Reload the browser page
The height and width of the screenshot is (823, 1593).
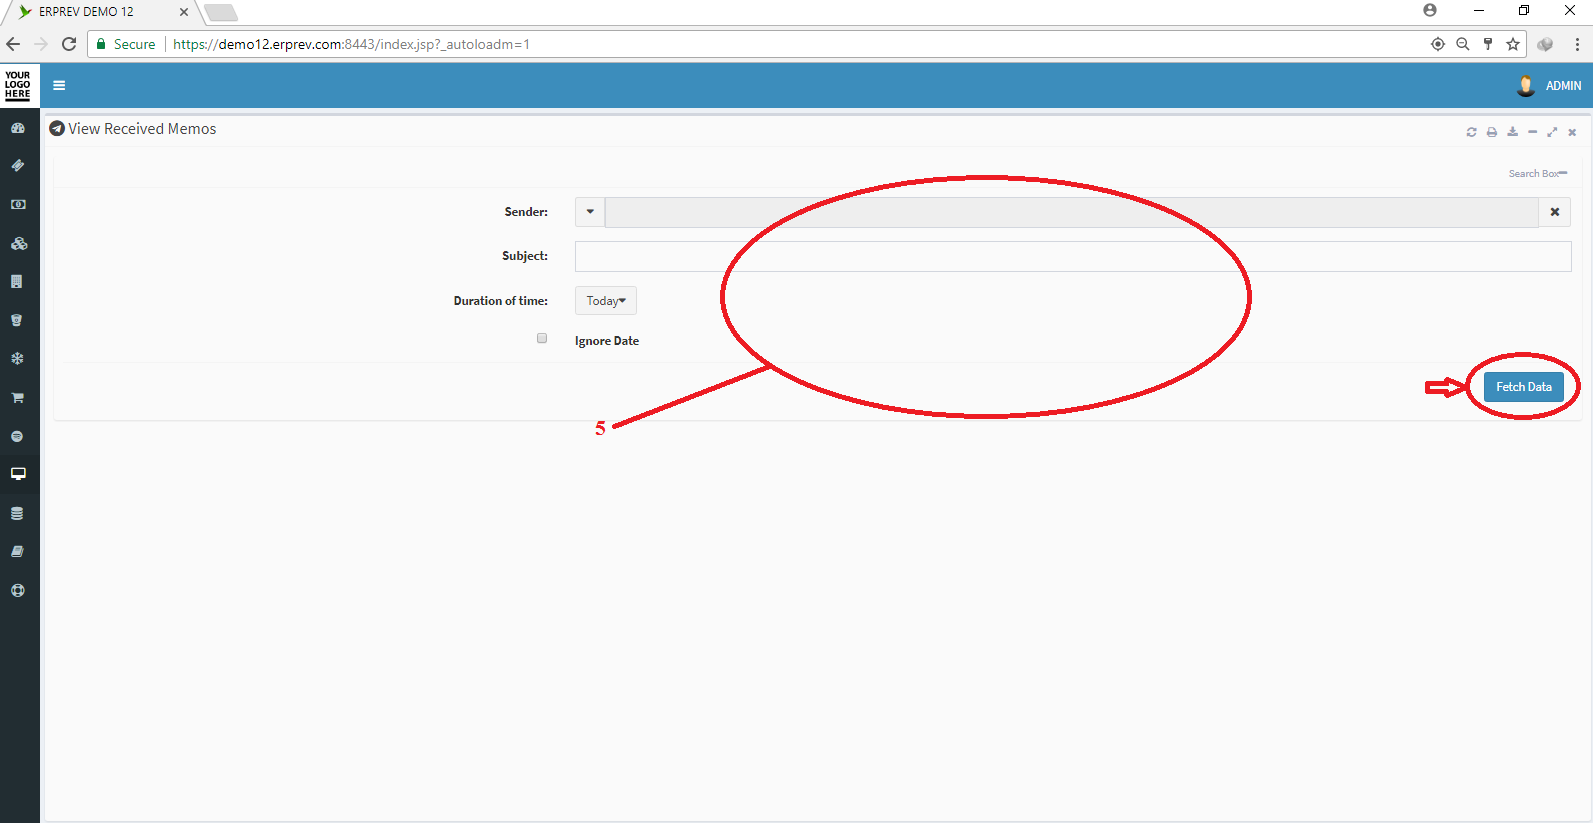(69, 44)
